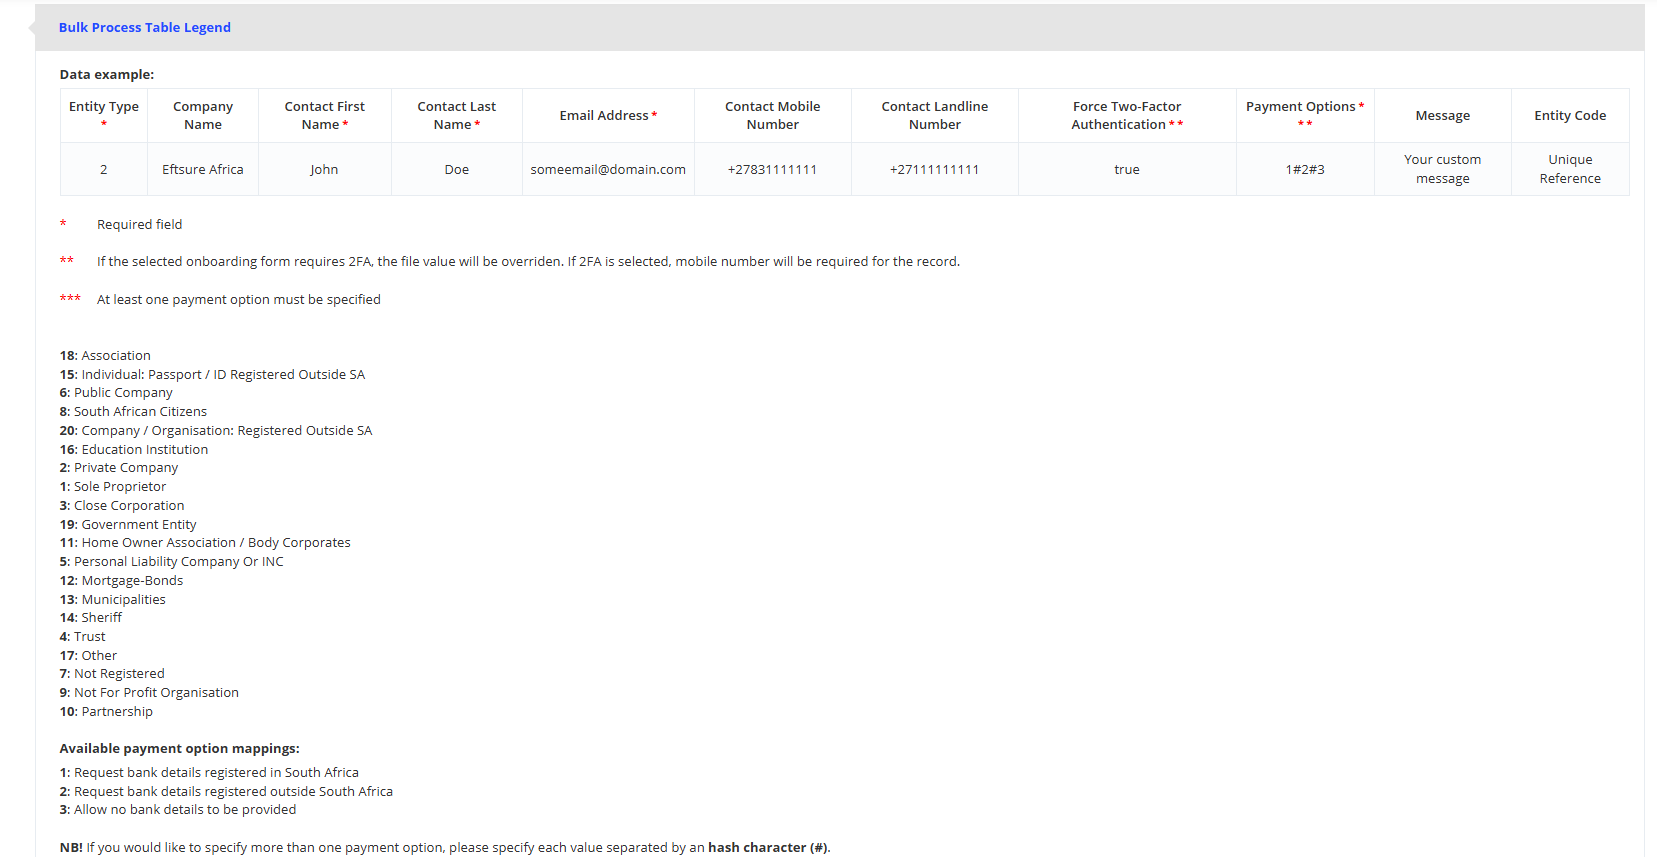The image size is (1657, 857).
Task: Select the Email Address column header
Action: [607, 116]
